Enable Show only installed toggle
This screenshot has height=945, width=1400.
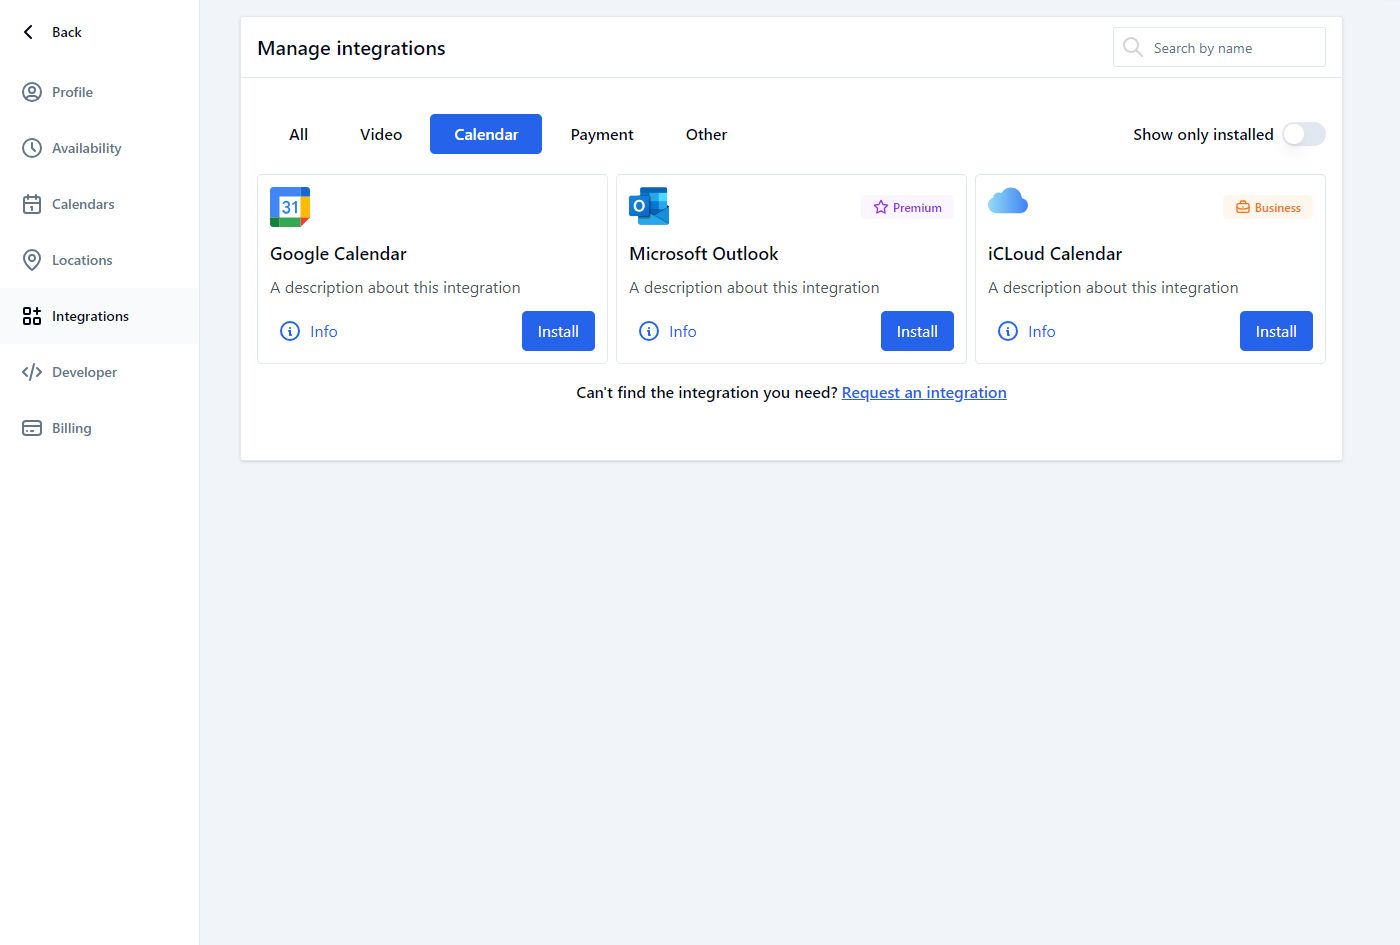1303,134
